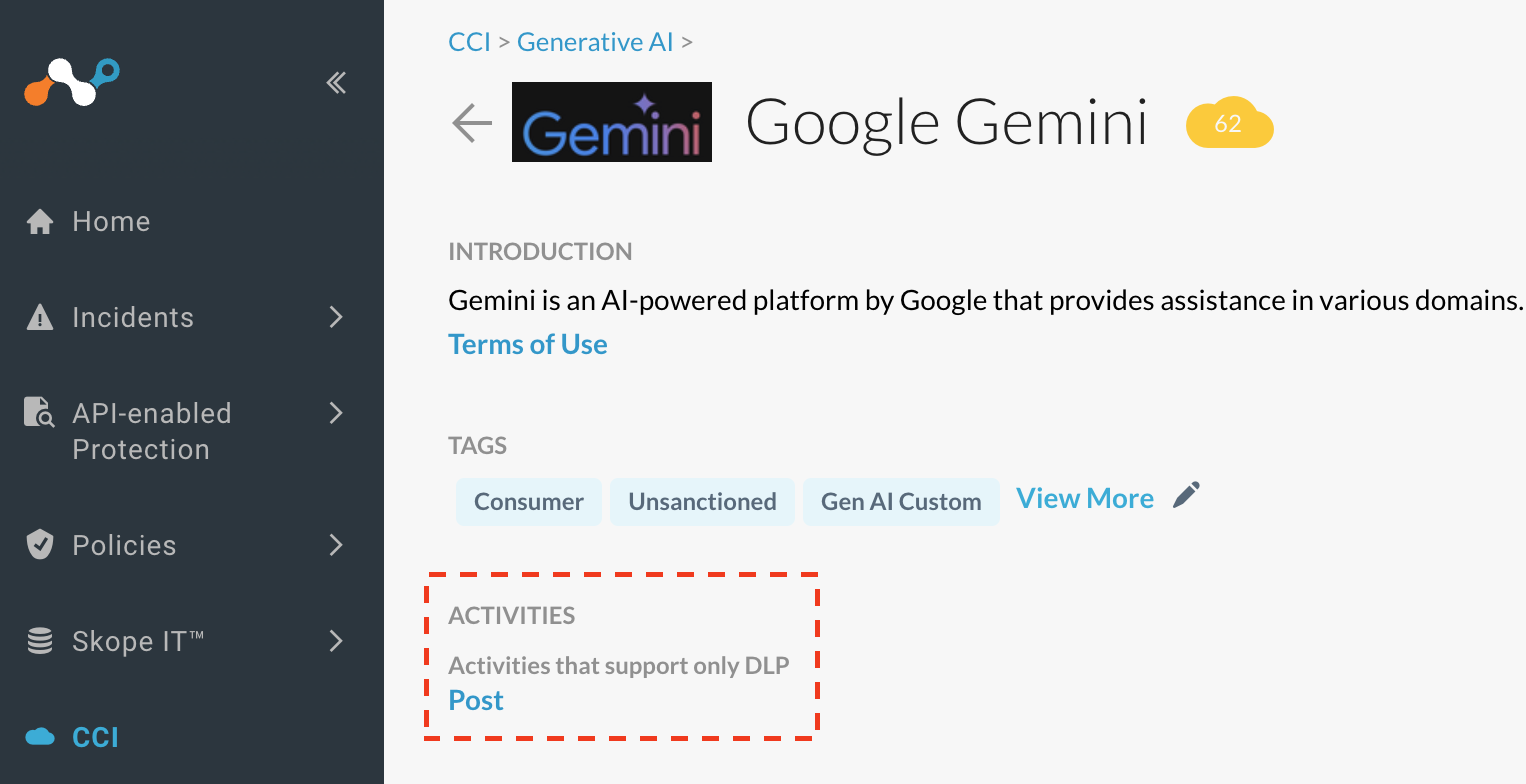This screenshot has height=784, width=1526.
Task: Expand the API-enabled Protection chevron
Action: 336,412
